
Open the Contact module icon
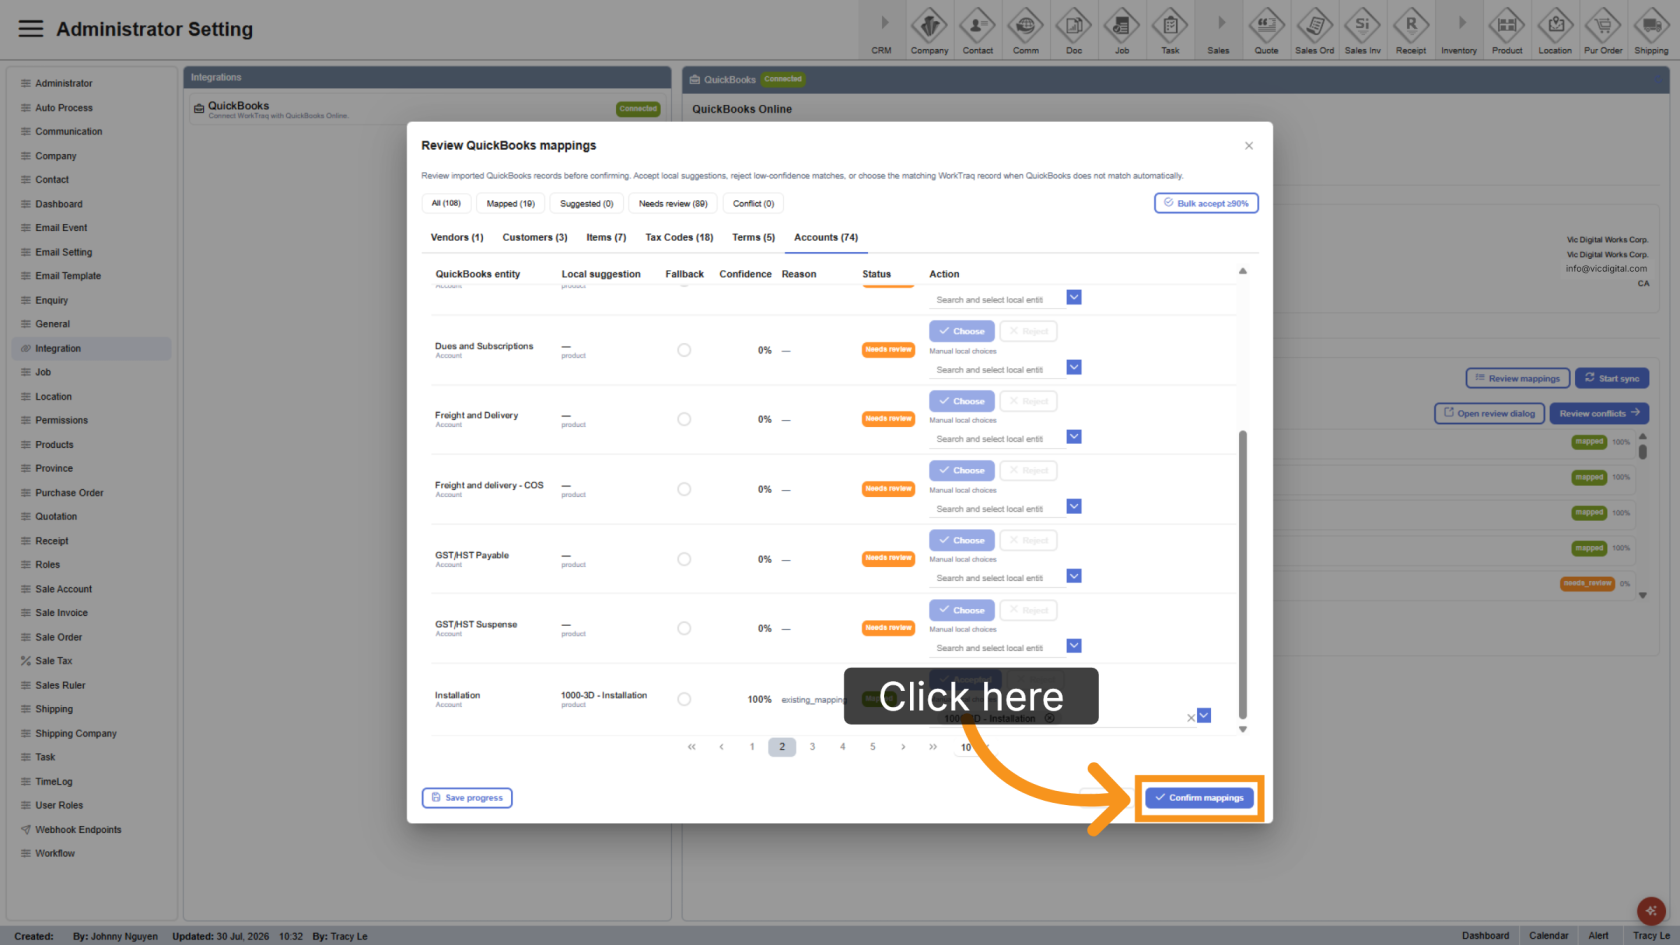[x=977, y=30]
